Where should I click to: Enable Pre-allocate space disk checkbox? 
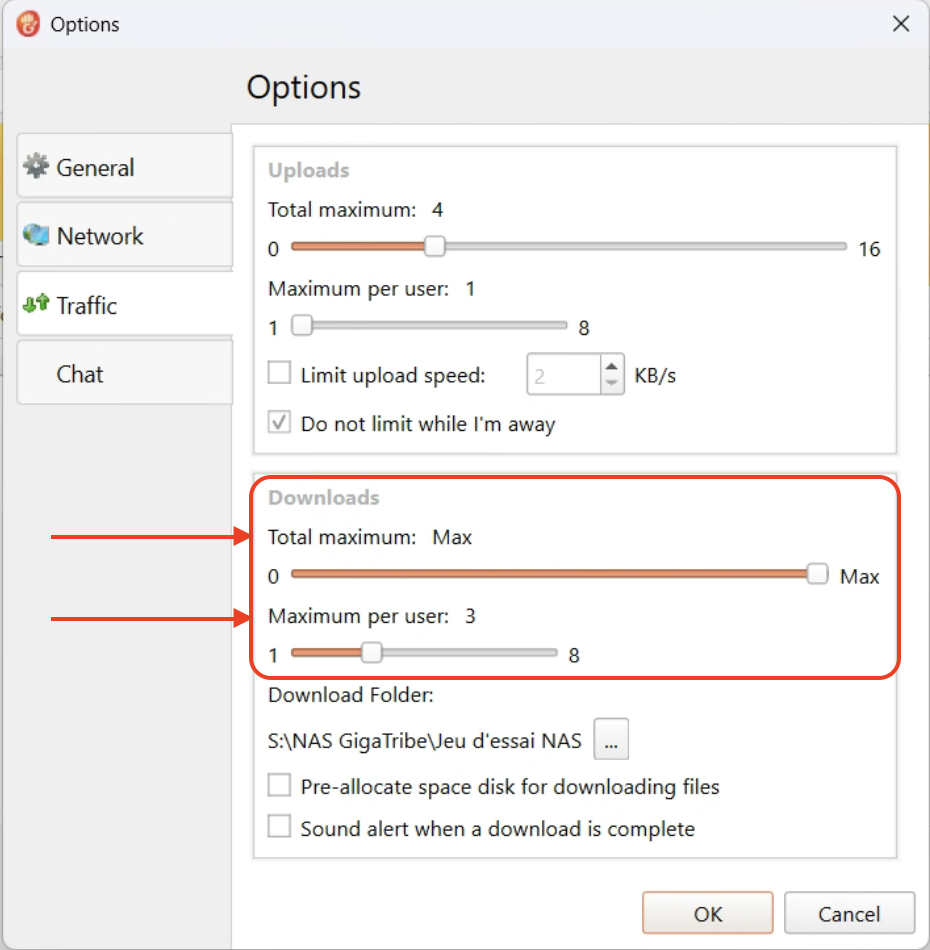pos(280,786)
